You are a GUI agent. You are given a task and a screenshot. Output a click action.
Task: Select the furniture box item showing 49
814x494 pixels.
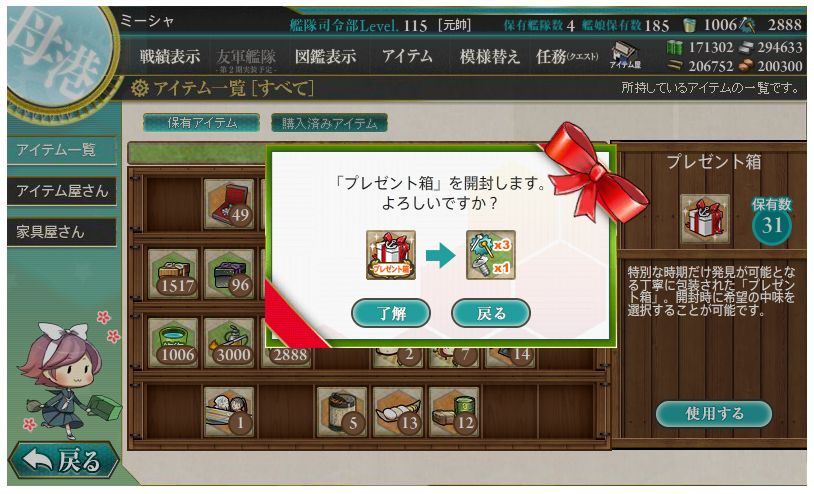pyautogui.click(x=229, y=204)
